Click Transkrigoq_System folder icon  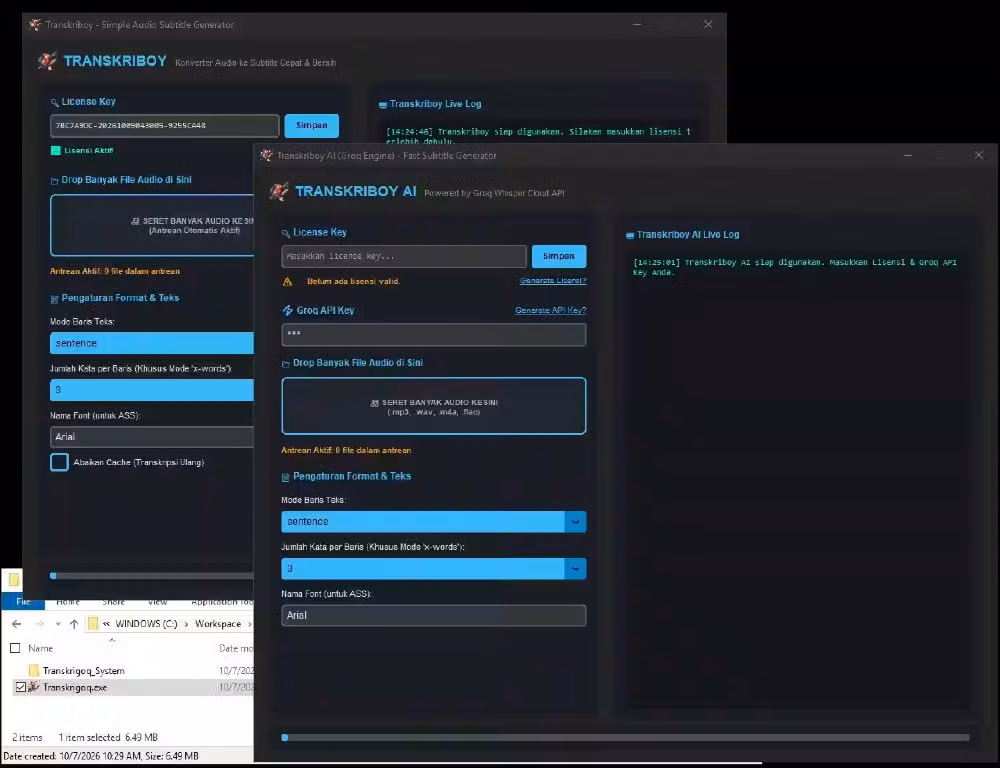[34, 670]
